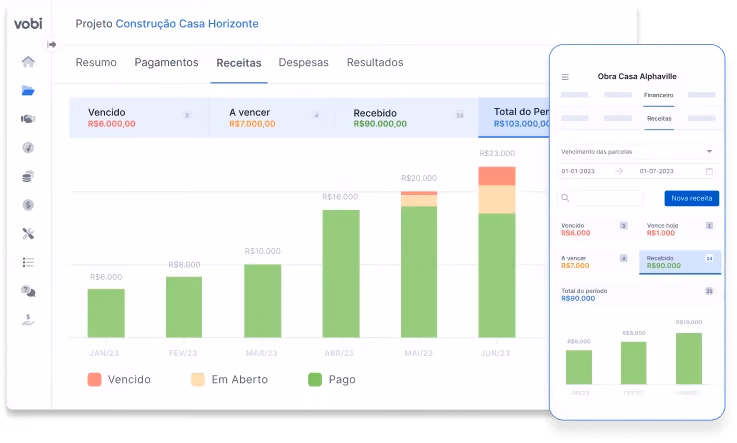Click the orange open segment of JUN/23 bar
Image resolution: width=737 pixels, height=443 pixels.
pyautogui.click(x=497, y=200)
